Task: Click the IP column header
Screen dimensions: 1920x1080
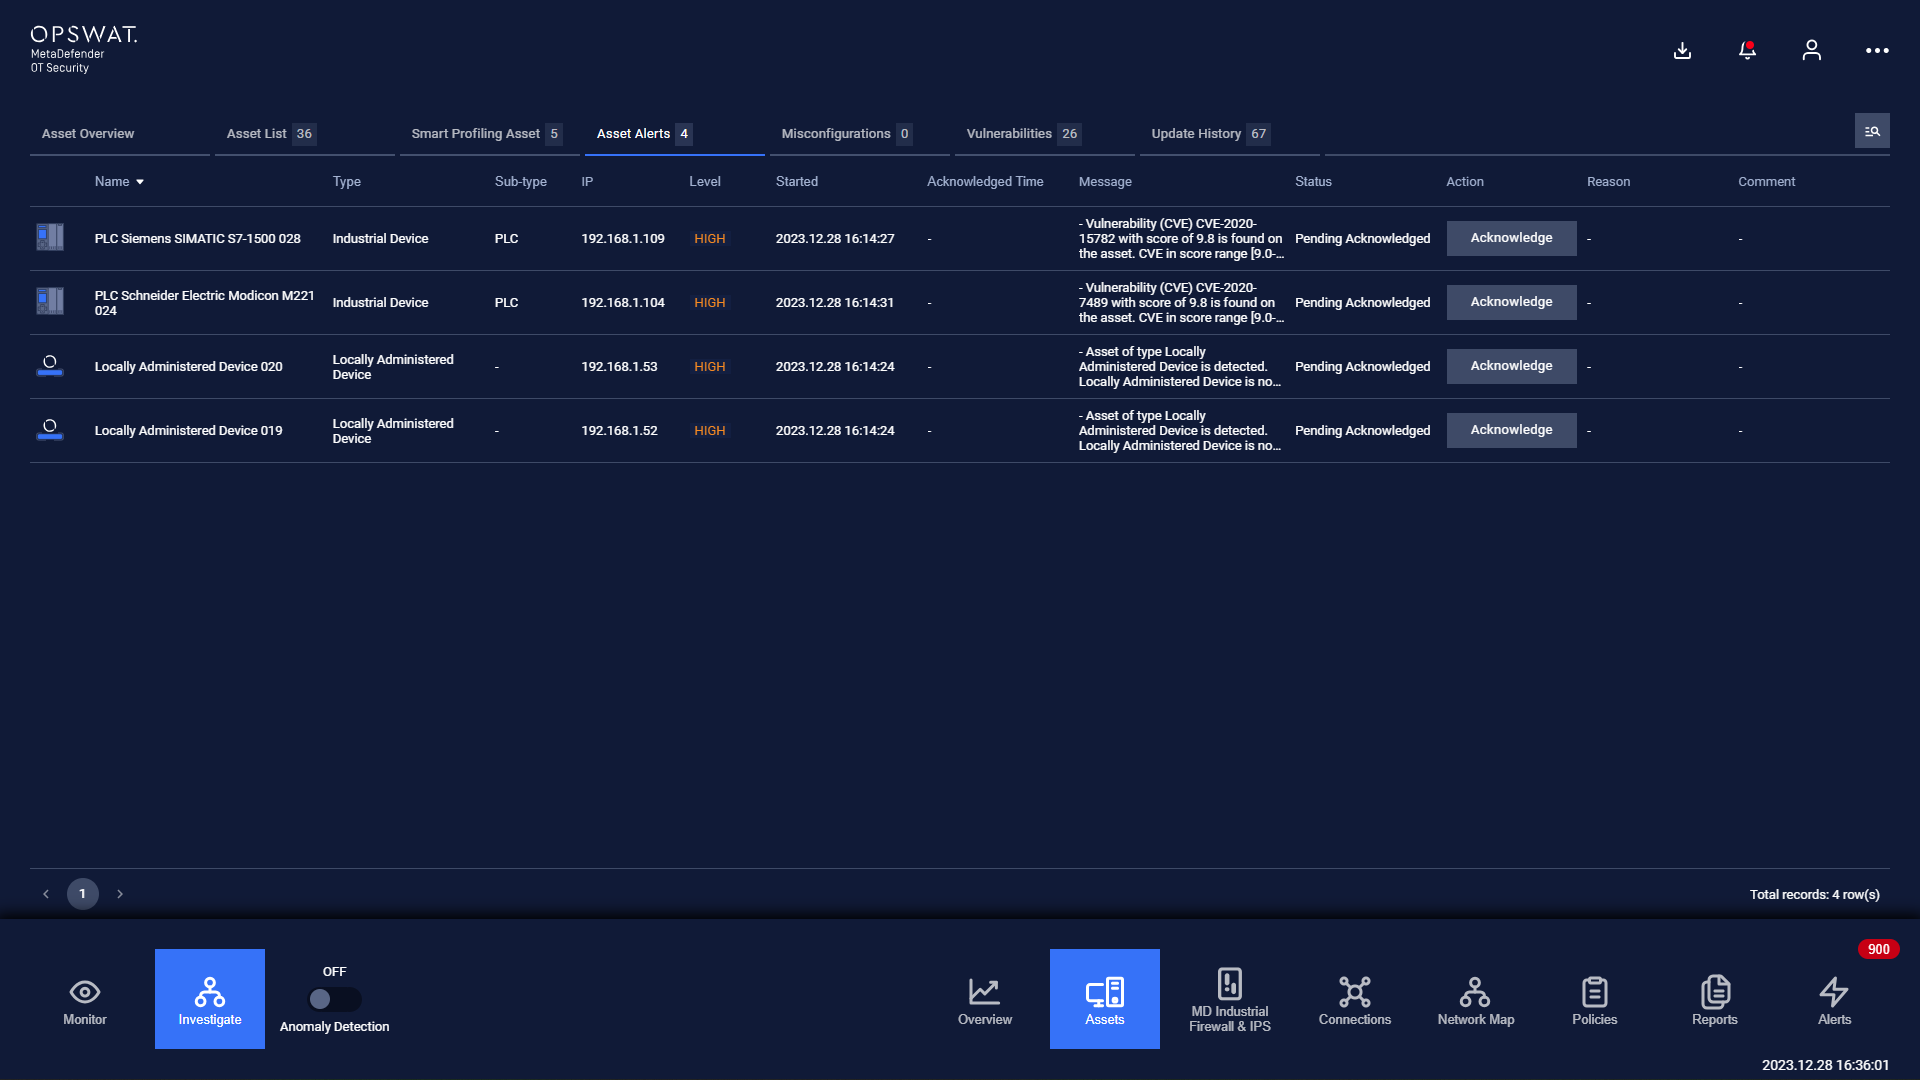Action: [x=587, y=182]
